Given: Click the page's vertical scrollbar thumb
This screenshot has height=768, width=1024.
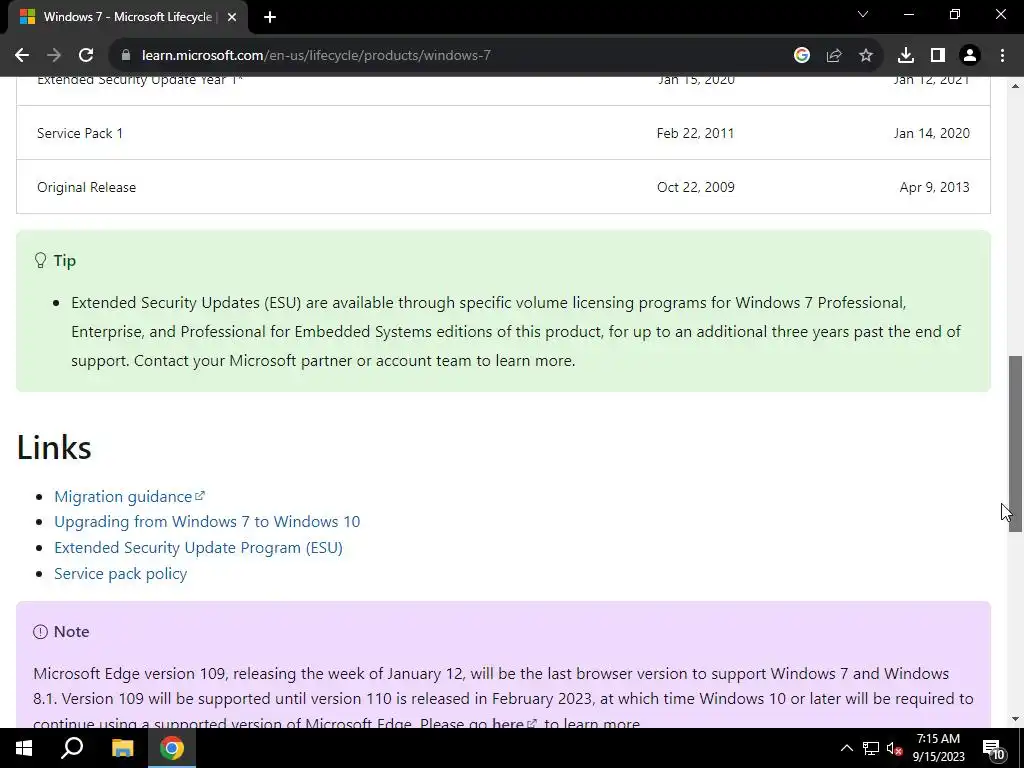Looking at the screenshot, I should click(x=1015, y=444).
